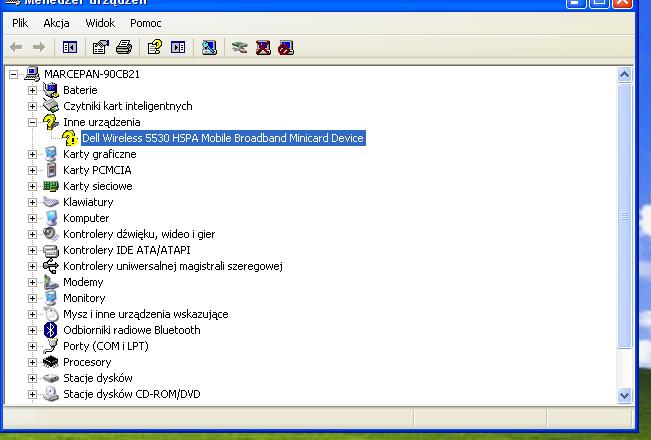The image size is (651, 440).
Task: Expand Mysz i inne urządzenia wskazujące
Action: 32,314
